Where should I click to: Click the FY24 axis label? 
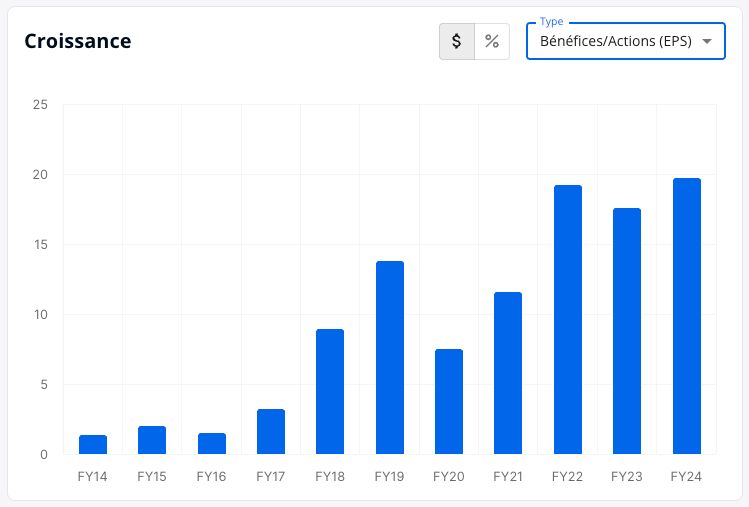point(686,476)
